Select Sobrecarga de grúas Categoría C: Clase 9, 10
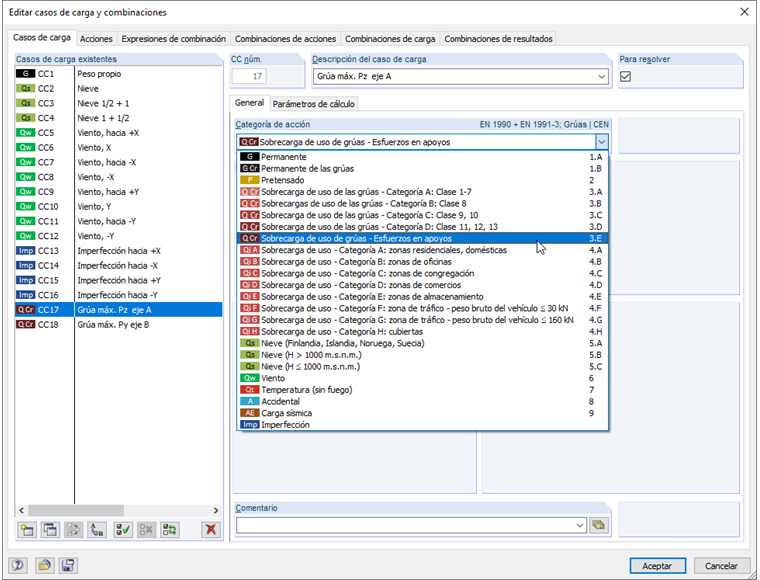Screen dimensions: 760x580 pos(423,215)
